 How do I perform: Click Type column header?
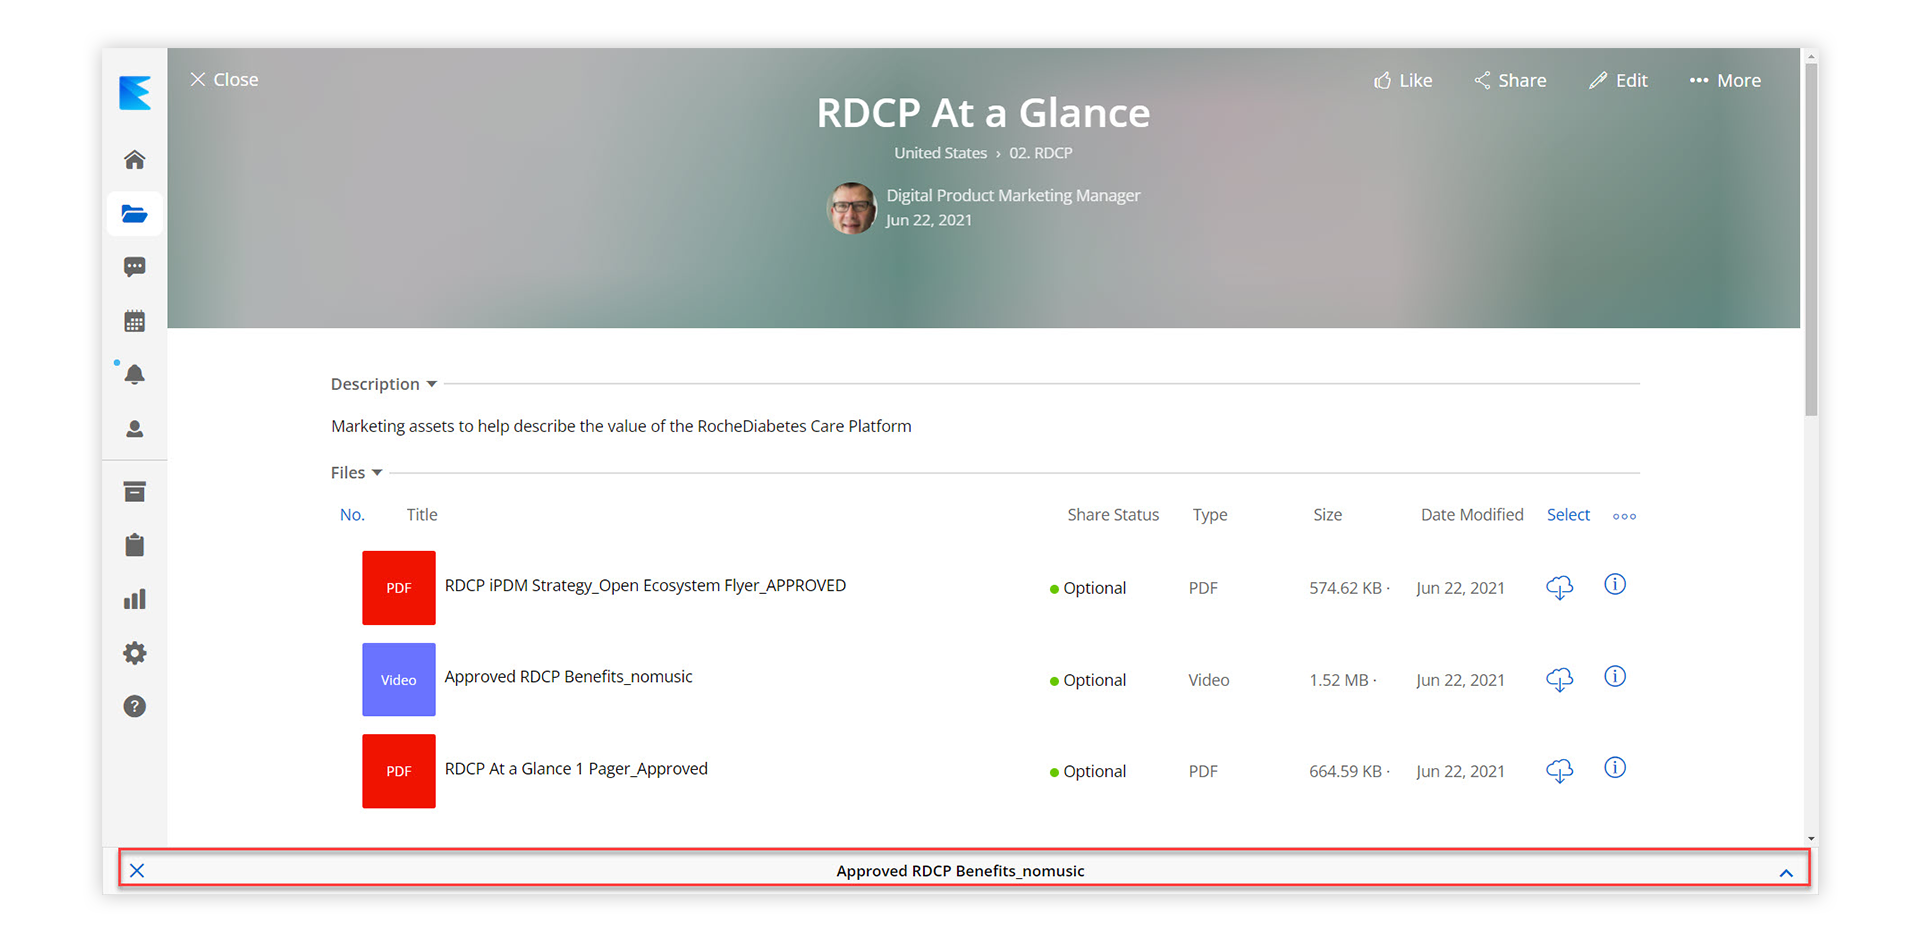[1210, 515]
